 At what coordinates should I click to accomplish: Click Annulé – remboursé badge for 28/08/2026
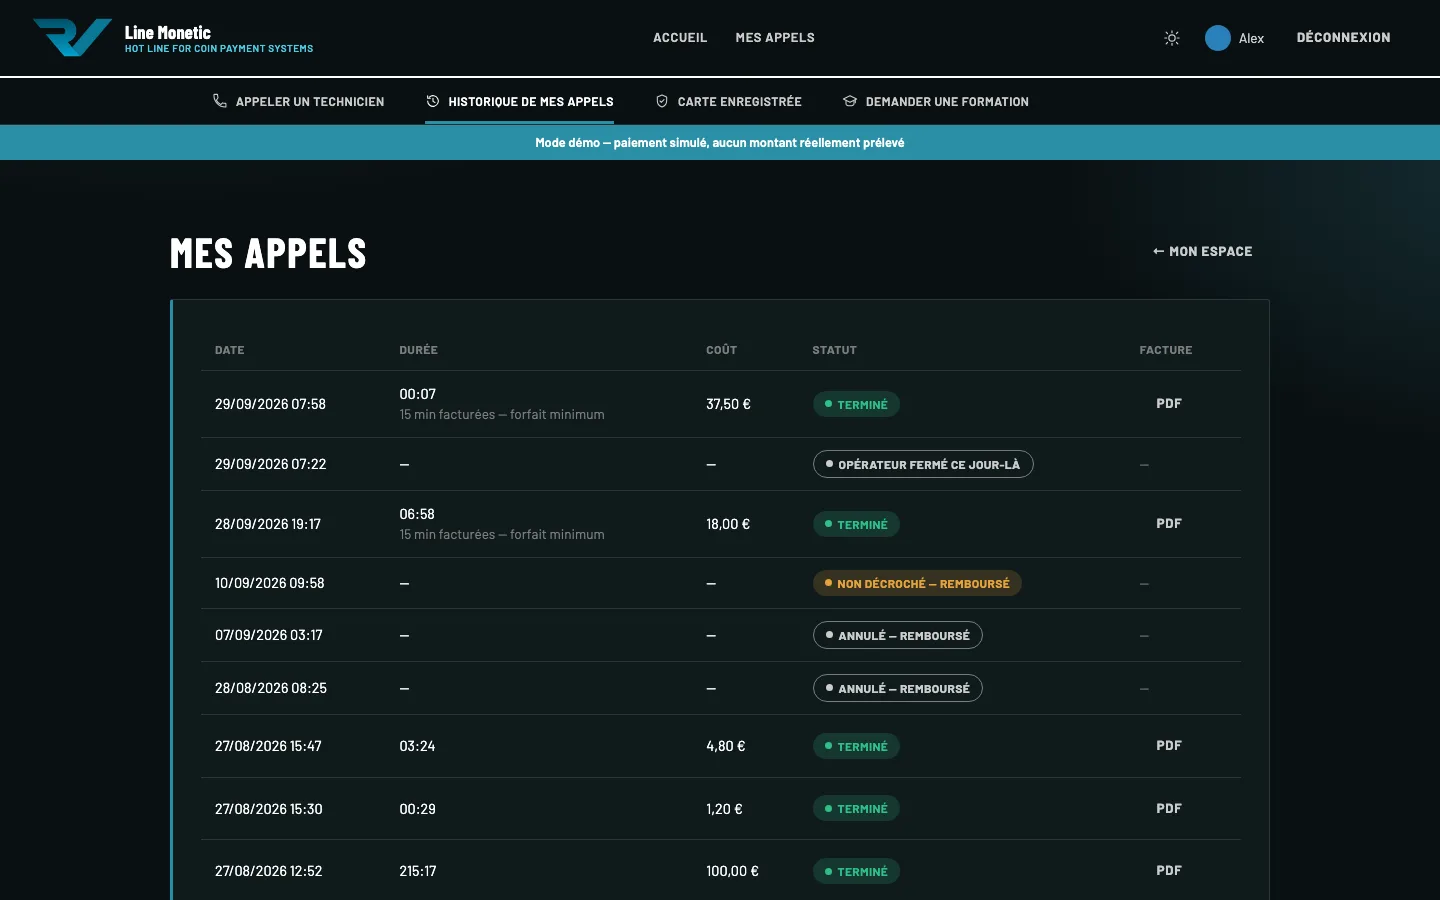[898, 688]
